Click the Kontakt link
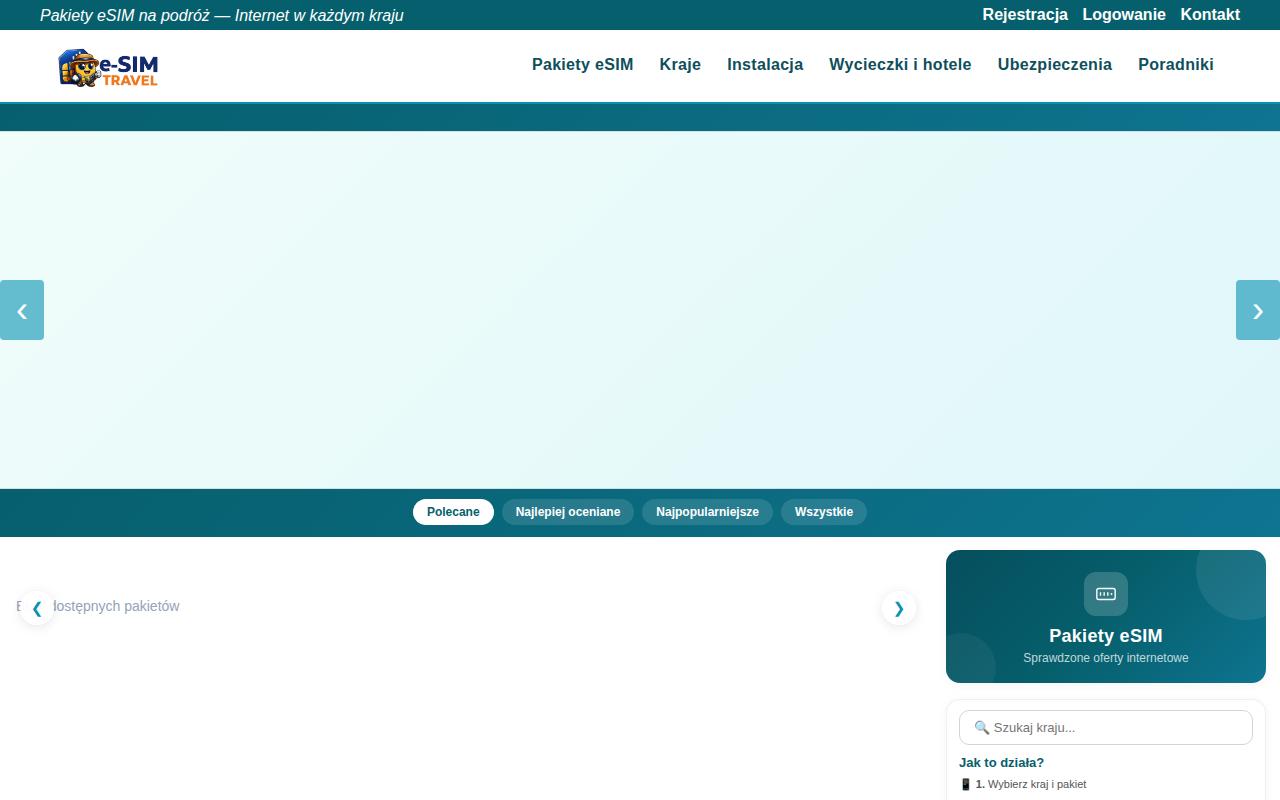The width and height of the screenshot is (1280, 800). coord(1210,15)
